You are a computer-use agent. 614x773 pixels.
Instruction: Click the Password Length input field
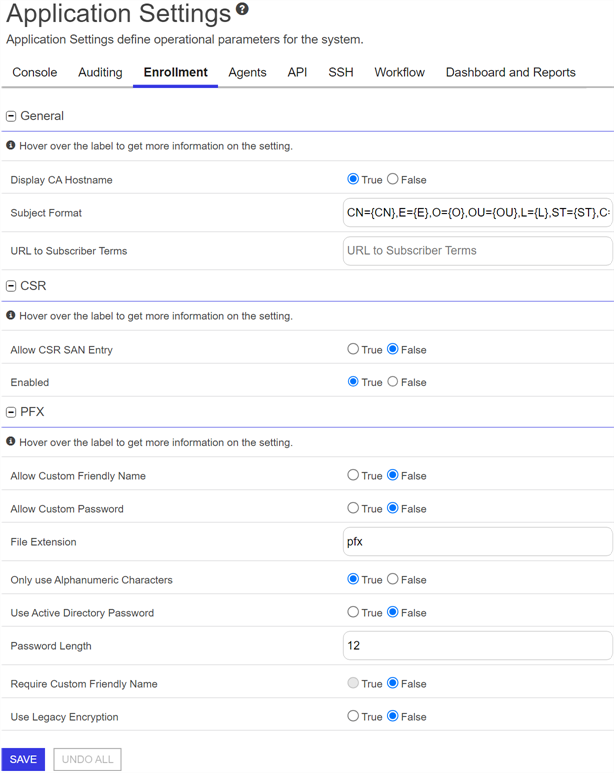[x=477, y=646]
